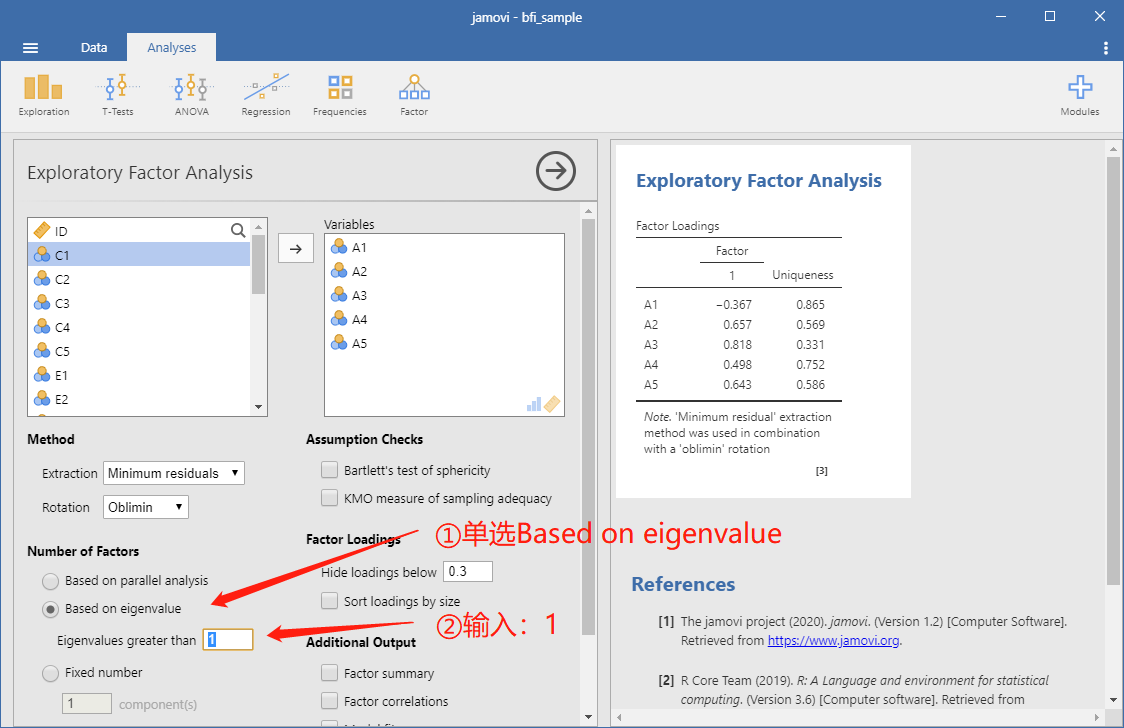Enable Sort loadings by size
This screenshot has height=728, width=1124.
click(x=329, y=600)
